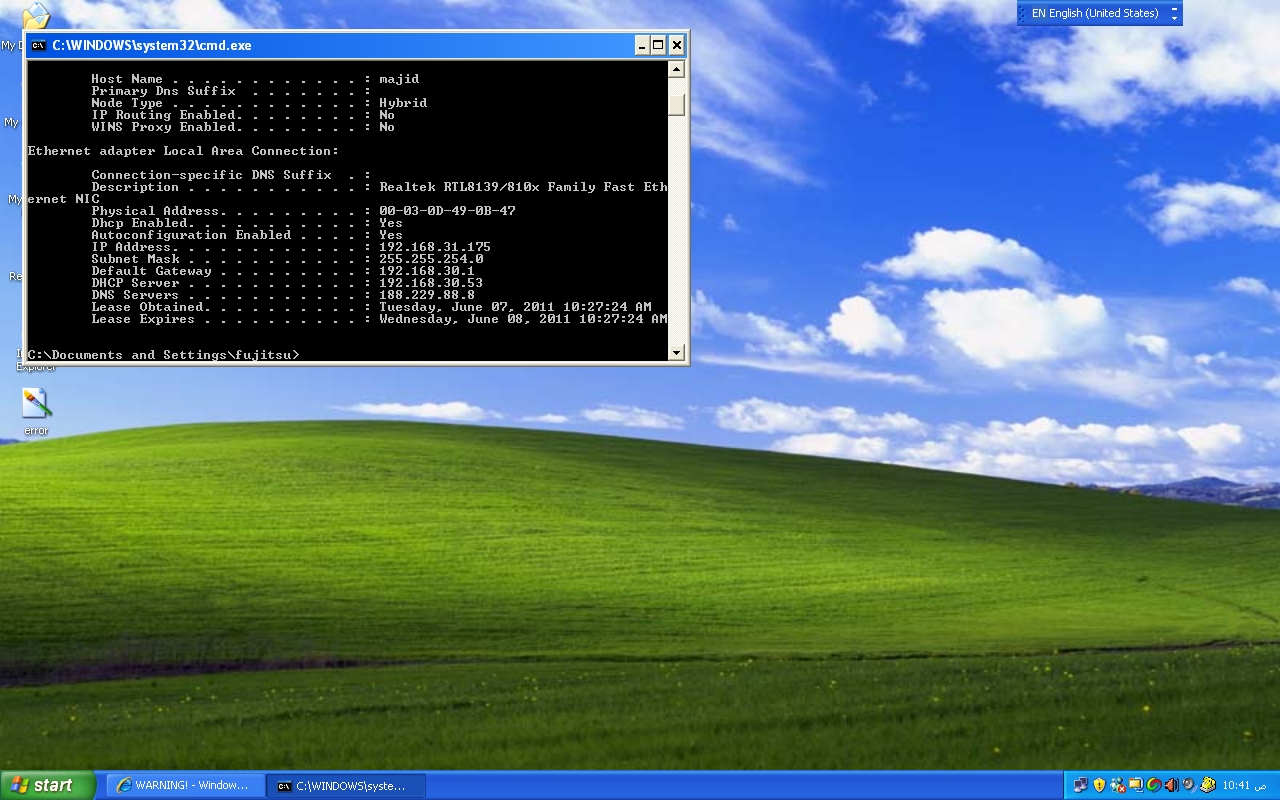This screenshot has width=1280, height=800.
Task: Click the Autoconfiguration Enabled line
Action: pyautogui.click(x=247, y=235)
